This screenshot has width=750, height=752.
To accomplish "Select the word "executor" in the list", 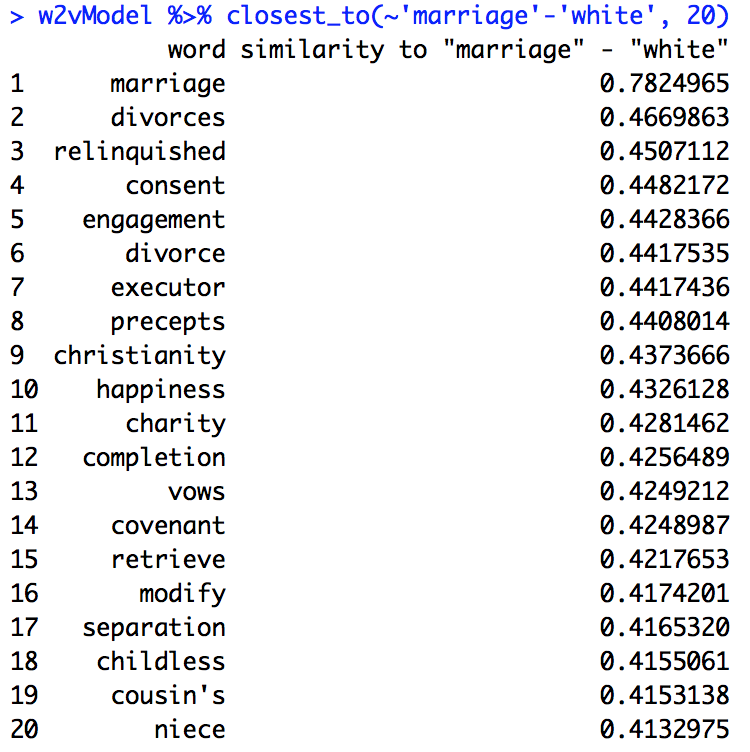I will [168, 288].
